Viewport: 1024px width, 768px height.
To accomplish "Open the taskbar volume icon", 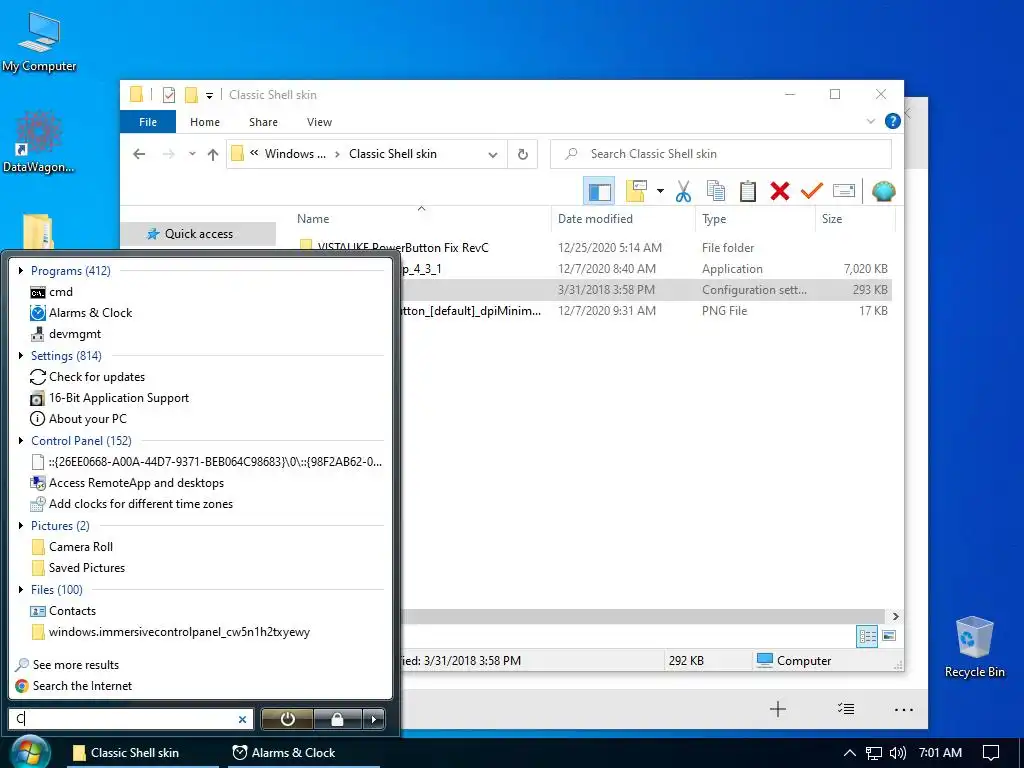I will pyautogui.click(x=897, y=753).
